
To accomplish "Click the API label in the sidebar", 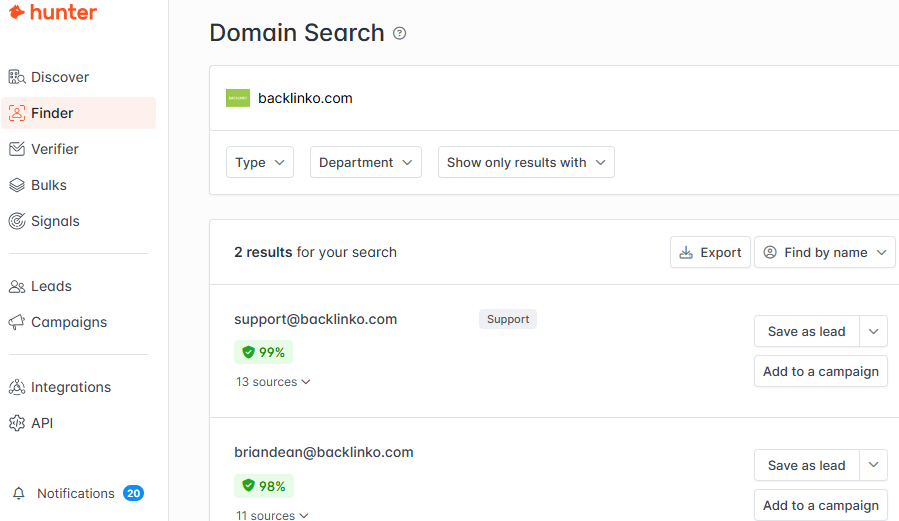I will click(42, 423).
